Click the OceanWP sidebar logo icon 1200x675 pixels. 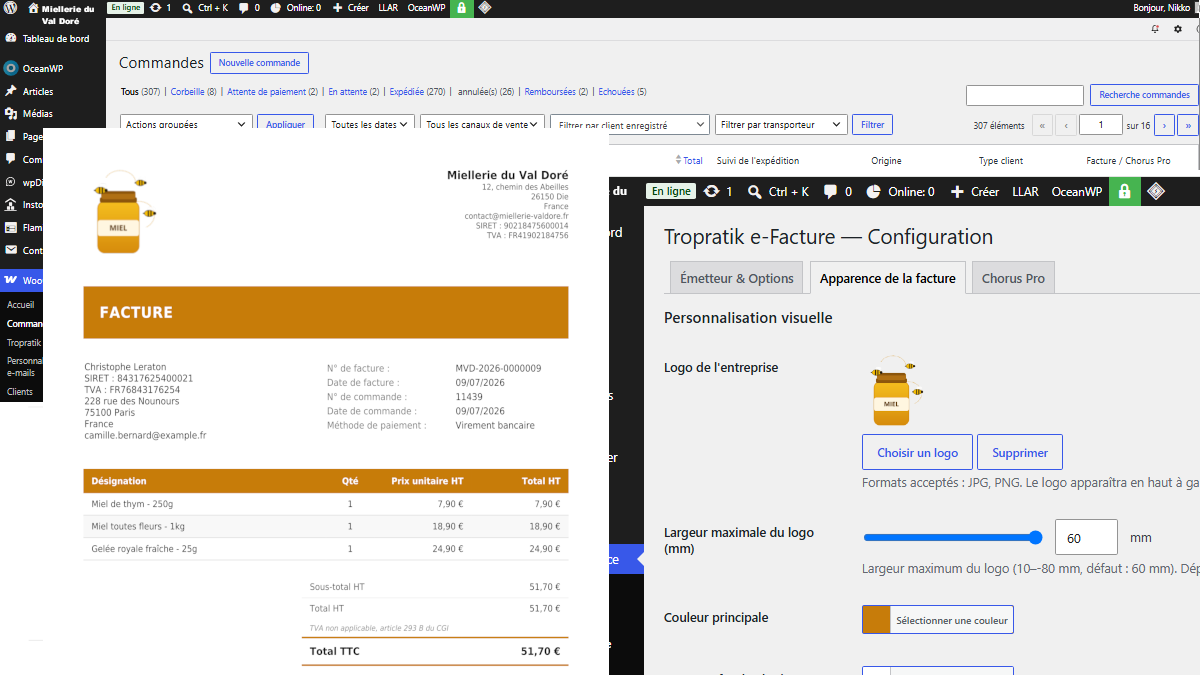[x=11, y=68]
